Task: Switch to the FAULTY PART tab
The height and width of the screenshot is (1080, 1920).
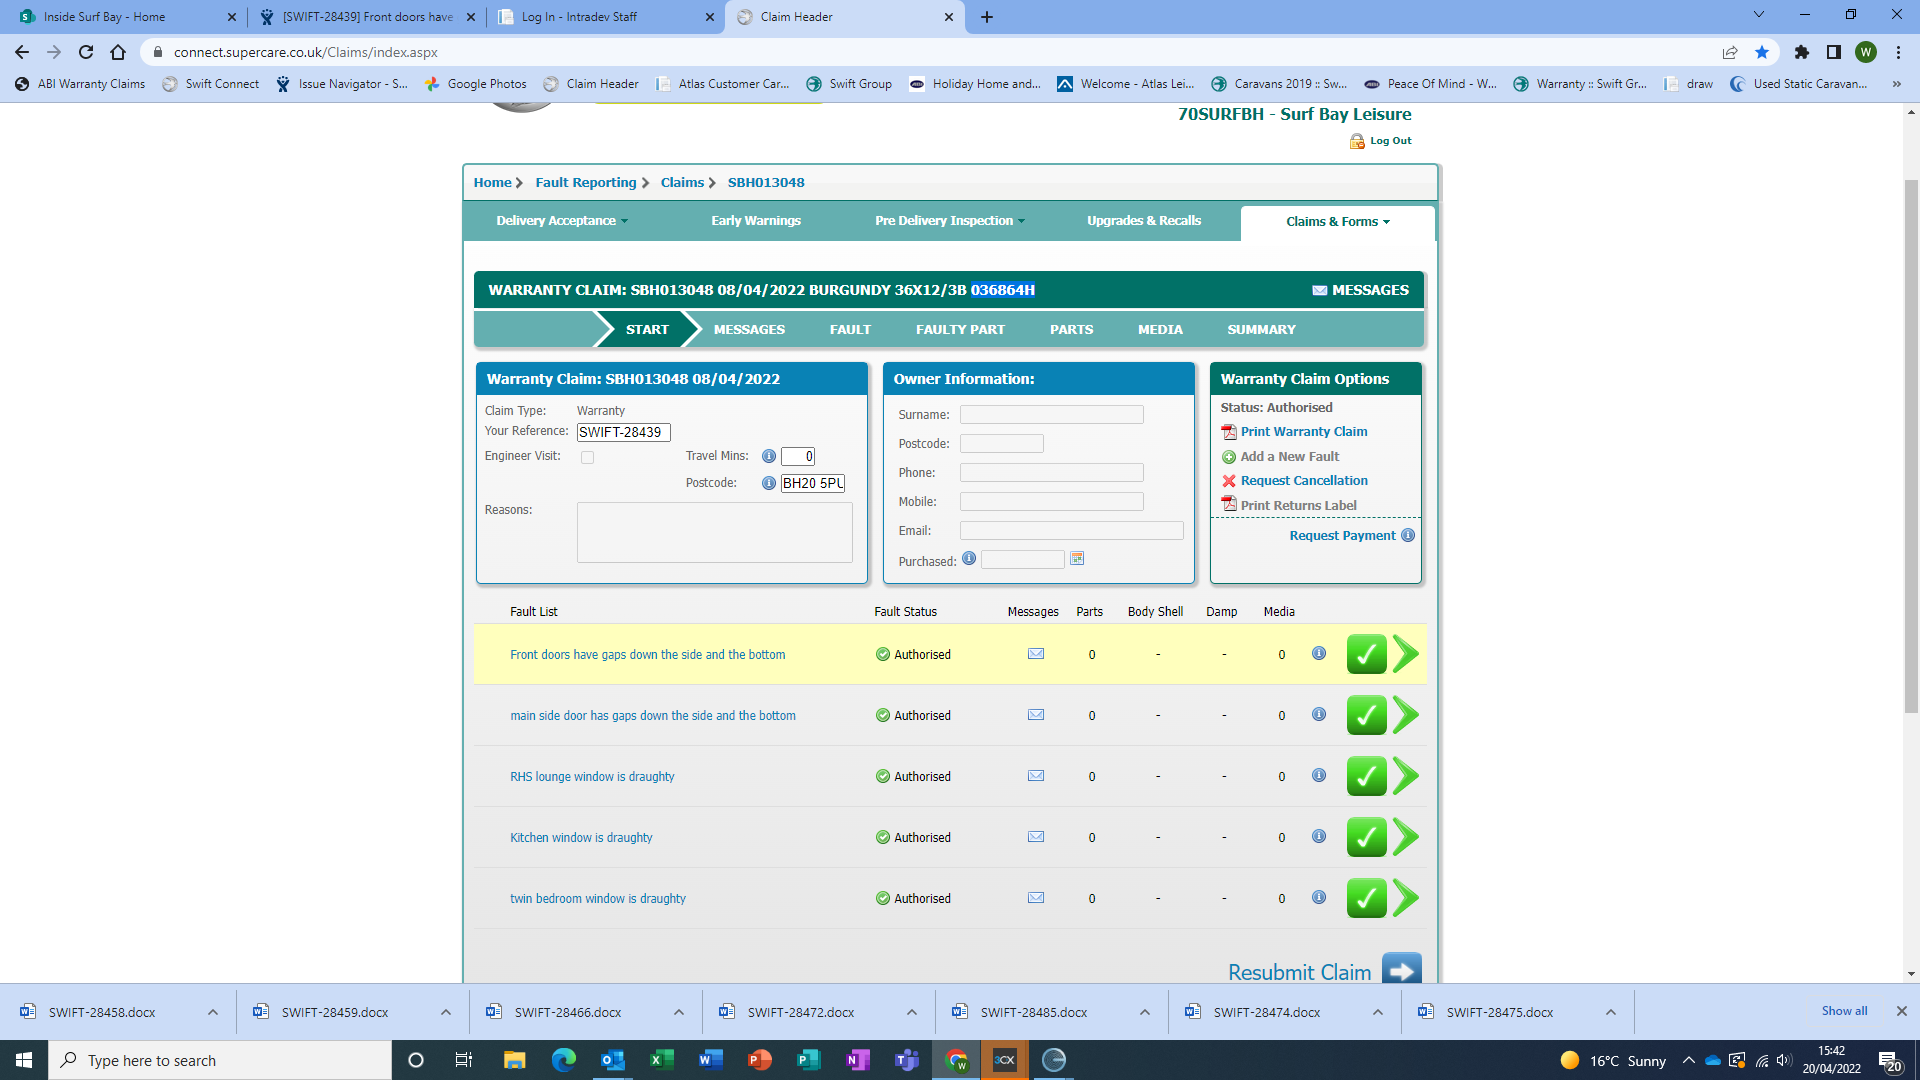Action: pyautogui.click(x=960, y=329)
